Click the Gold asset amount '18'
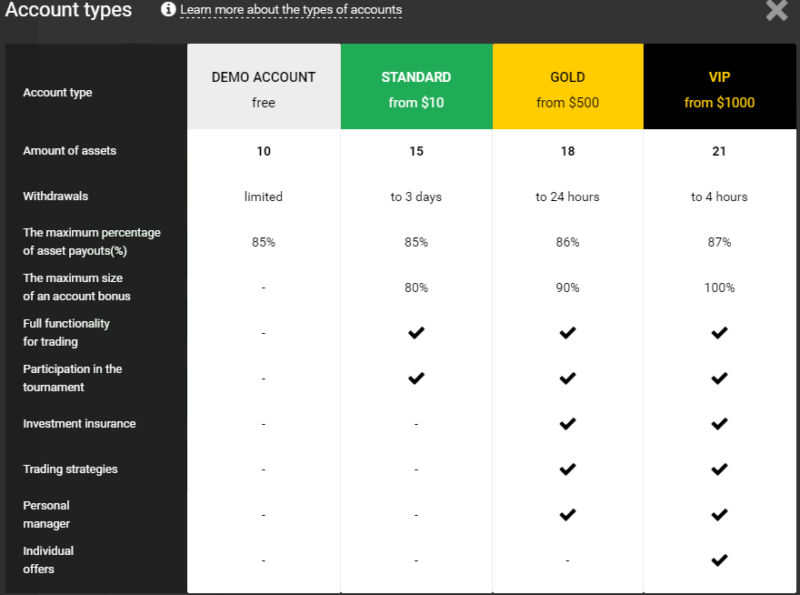Viewport: 800px width, 595px height. click(x=568, y=151)
